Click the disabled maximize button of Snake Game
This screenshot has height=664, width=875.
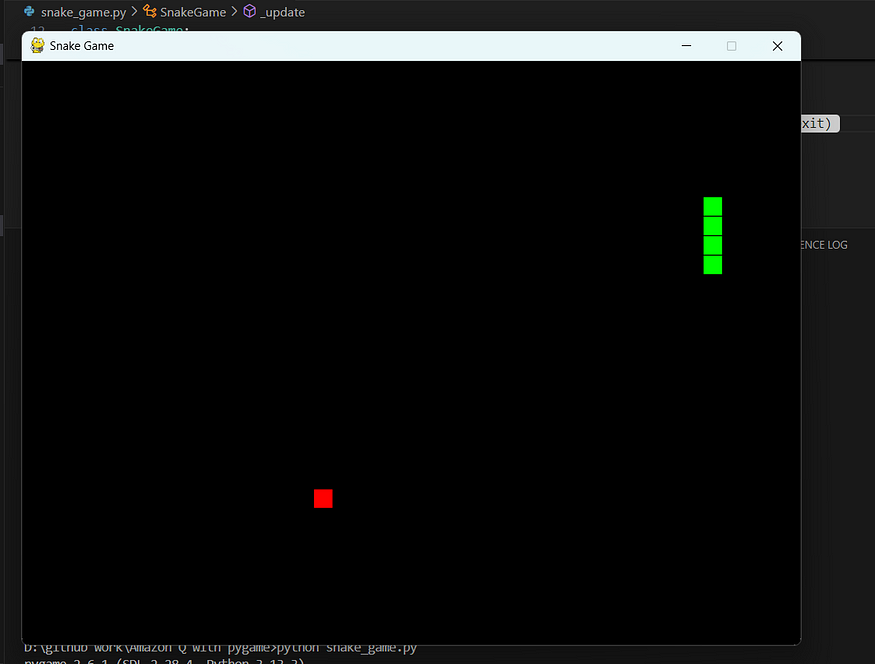coord(732,46)
